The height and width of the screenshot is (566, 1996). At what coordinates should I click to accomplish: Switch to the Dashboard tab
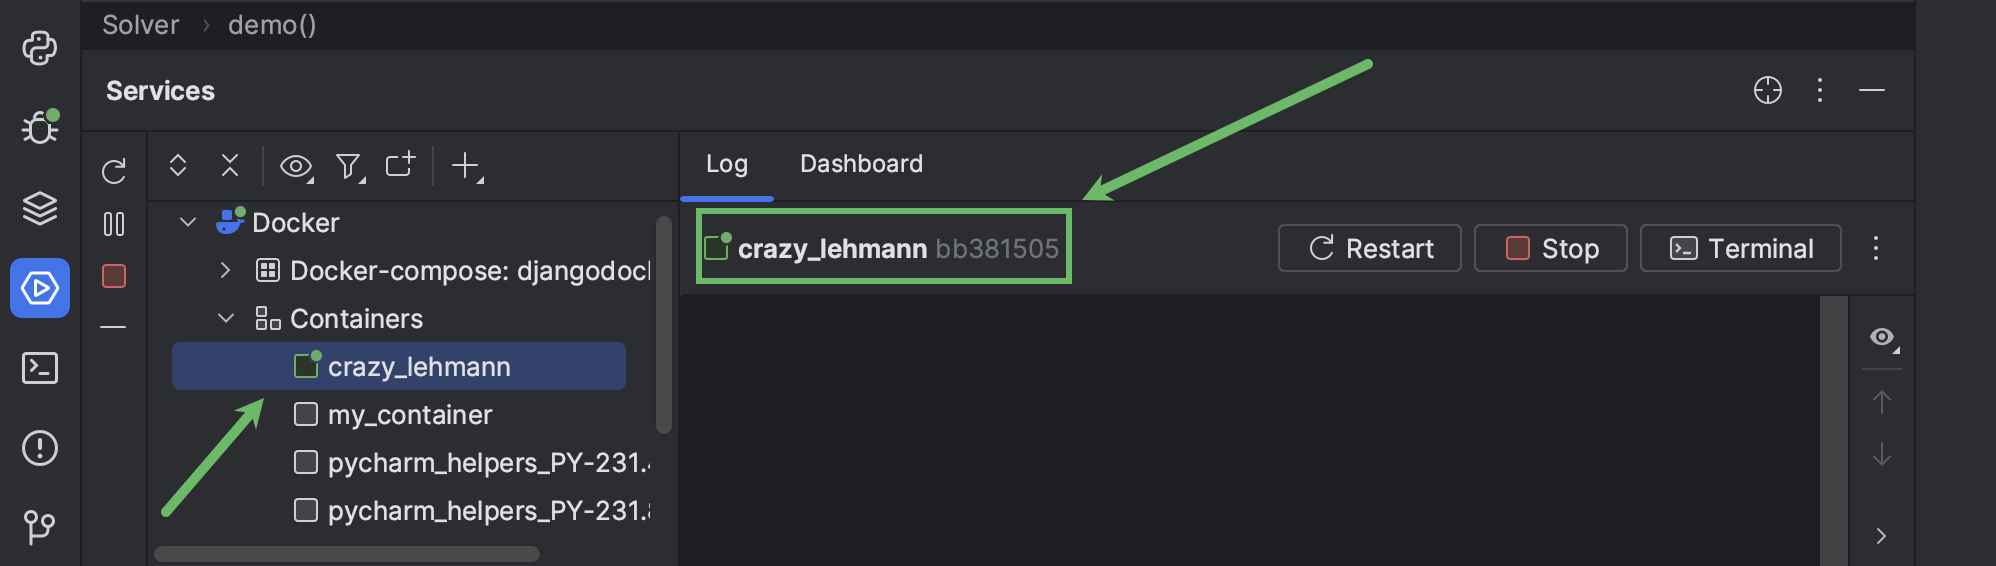coord(861,164)
